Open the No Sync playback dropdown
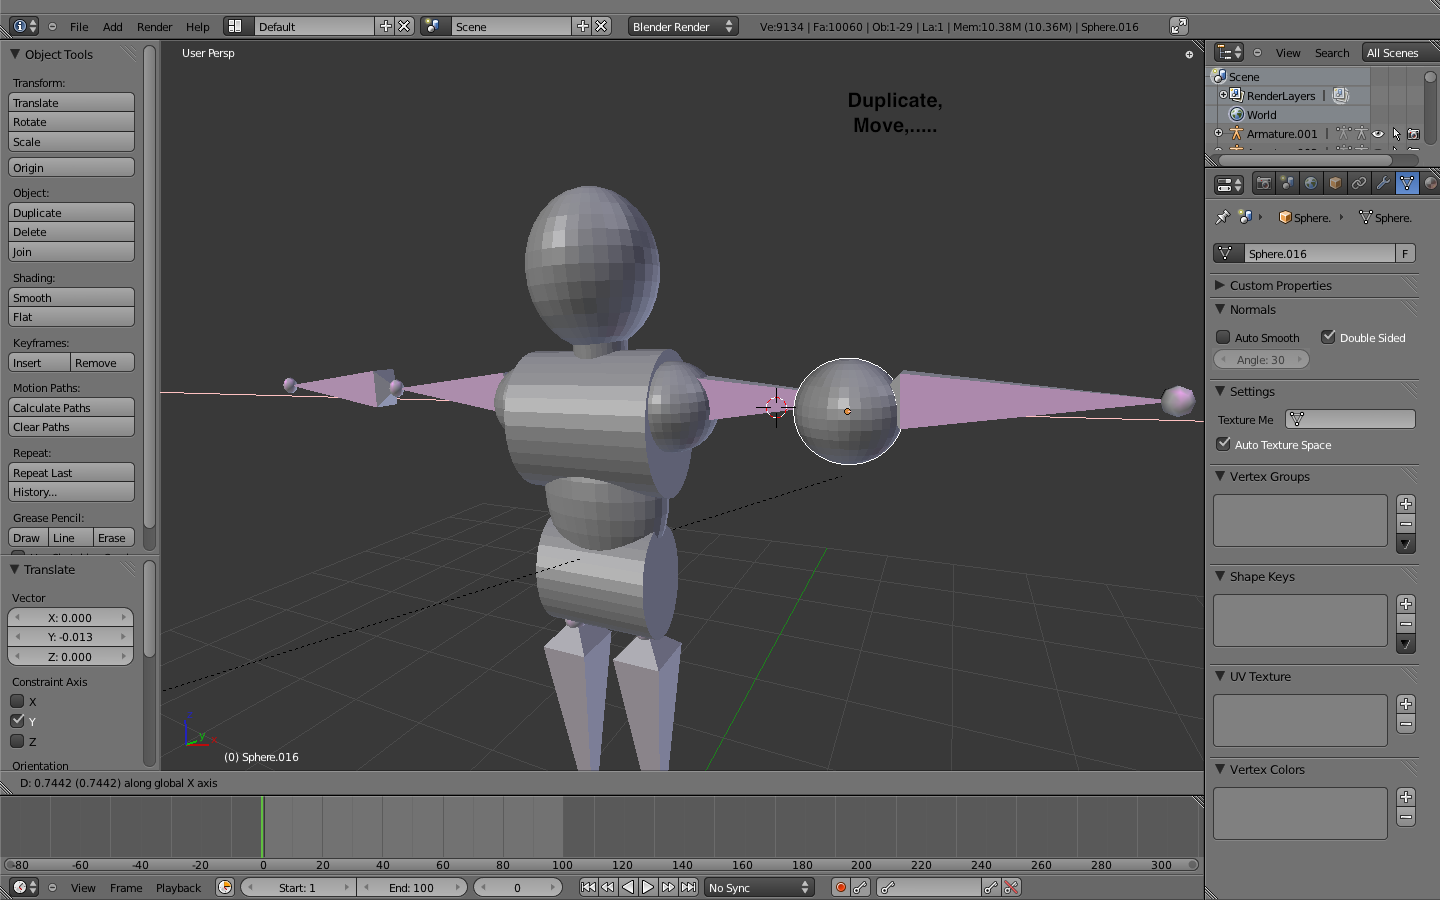Screen dimensions: 1440x900 (758, 887)
